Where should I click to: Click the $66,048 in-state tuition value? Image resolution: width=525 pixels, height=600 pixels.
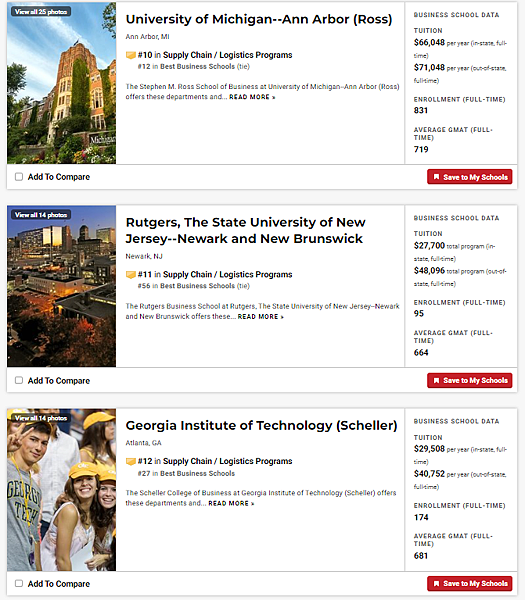pos(429,42)
